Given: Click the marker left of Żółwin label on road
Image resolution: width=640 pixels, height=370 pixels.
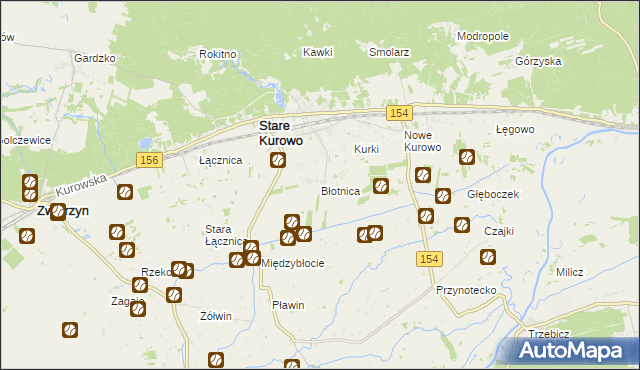Looking at the screenshot, I should (174, 295).
